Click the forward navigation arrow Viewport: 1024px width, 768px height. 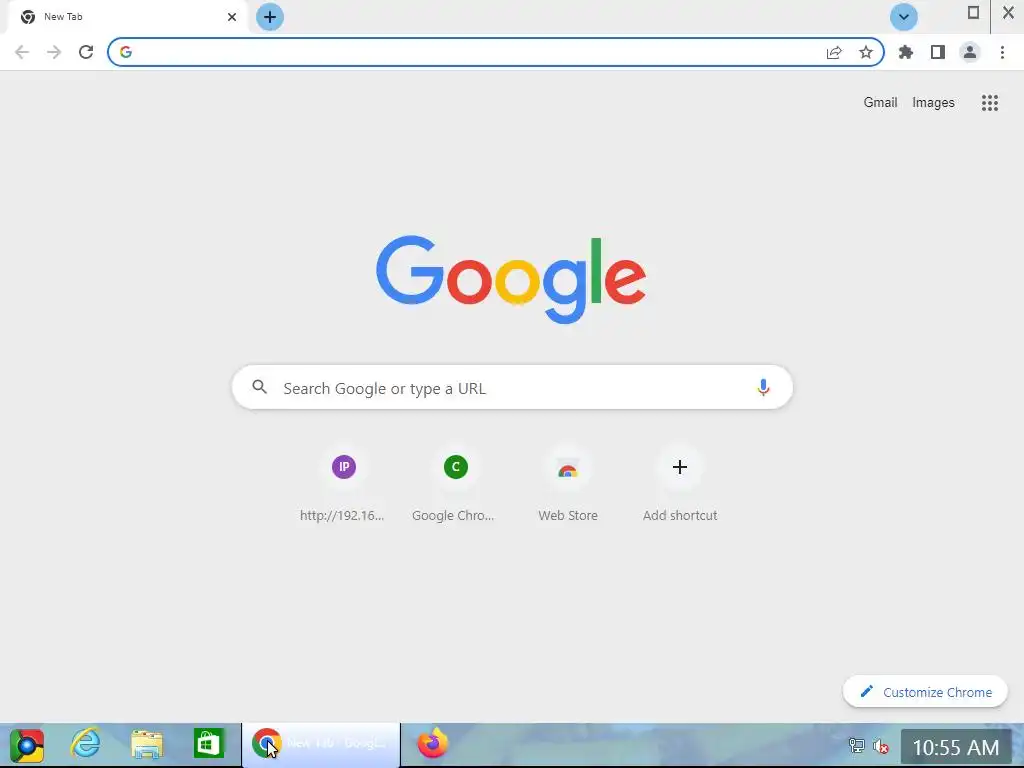(x=54, y=52)
